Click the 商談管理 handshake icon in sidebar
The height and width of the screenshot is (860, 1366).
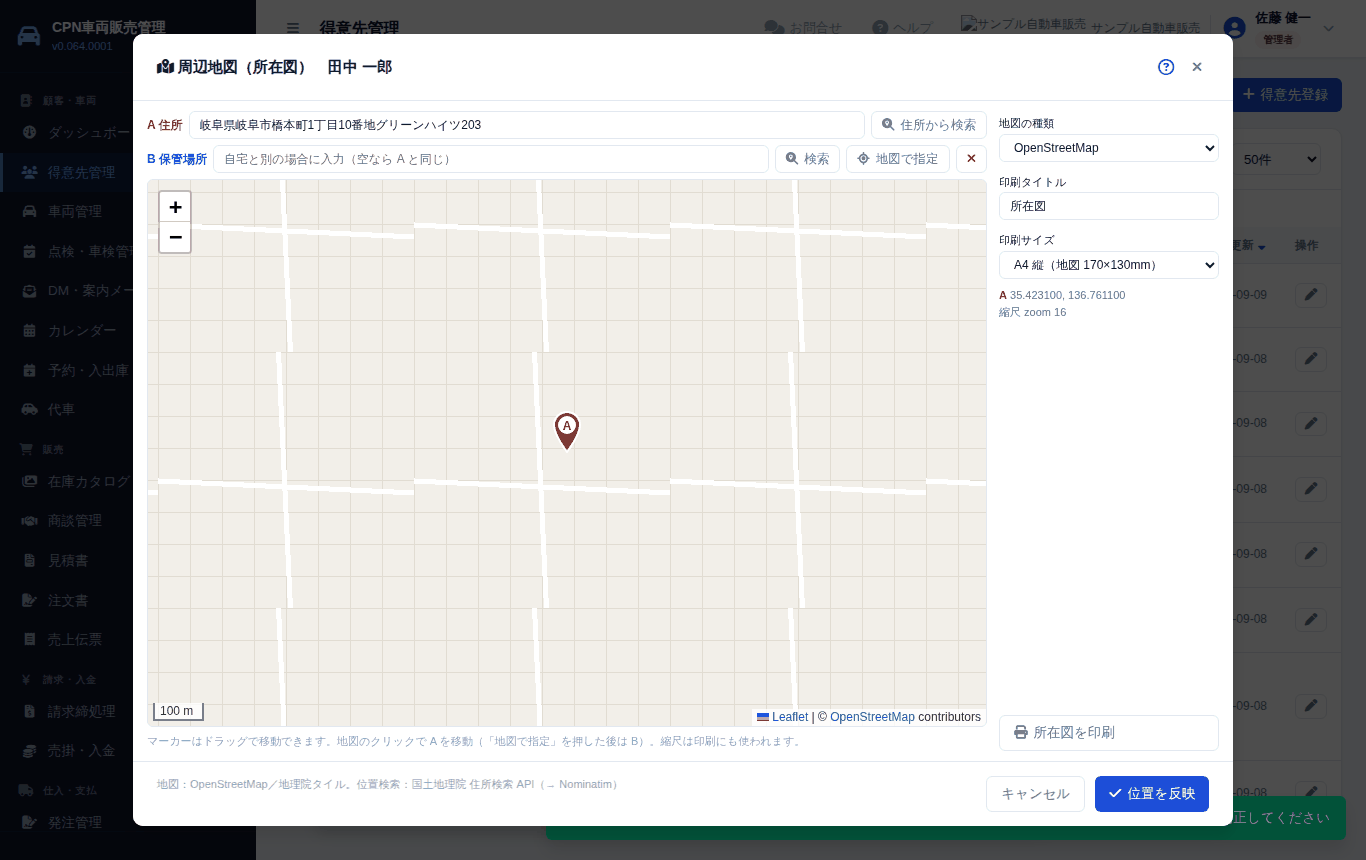tap(29, 521)
